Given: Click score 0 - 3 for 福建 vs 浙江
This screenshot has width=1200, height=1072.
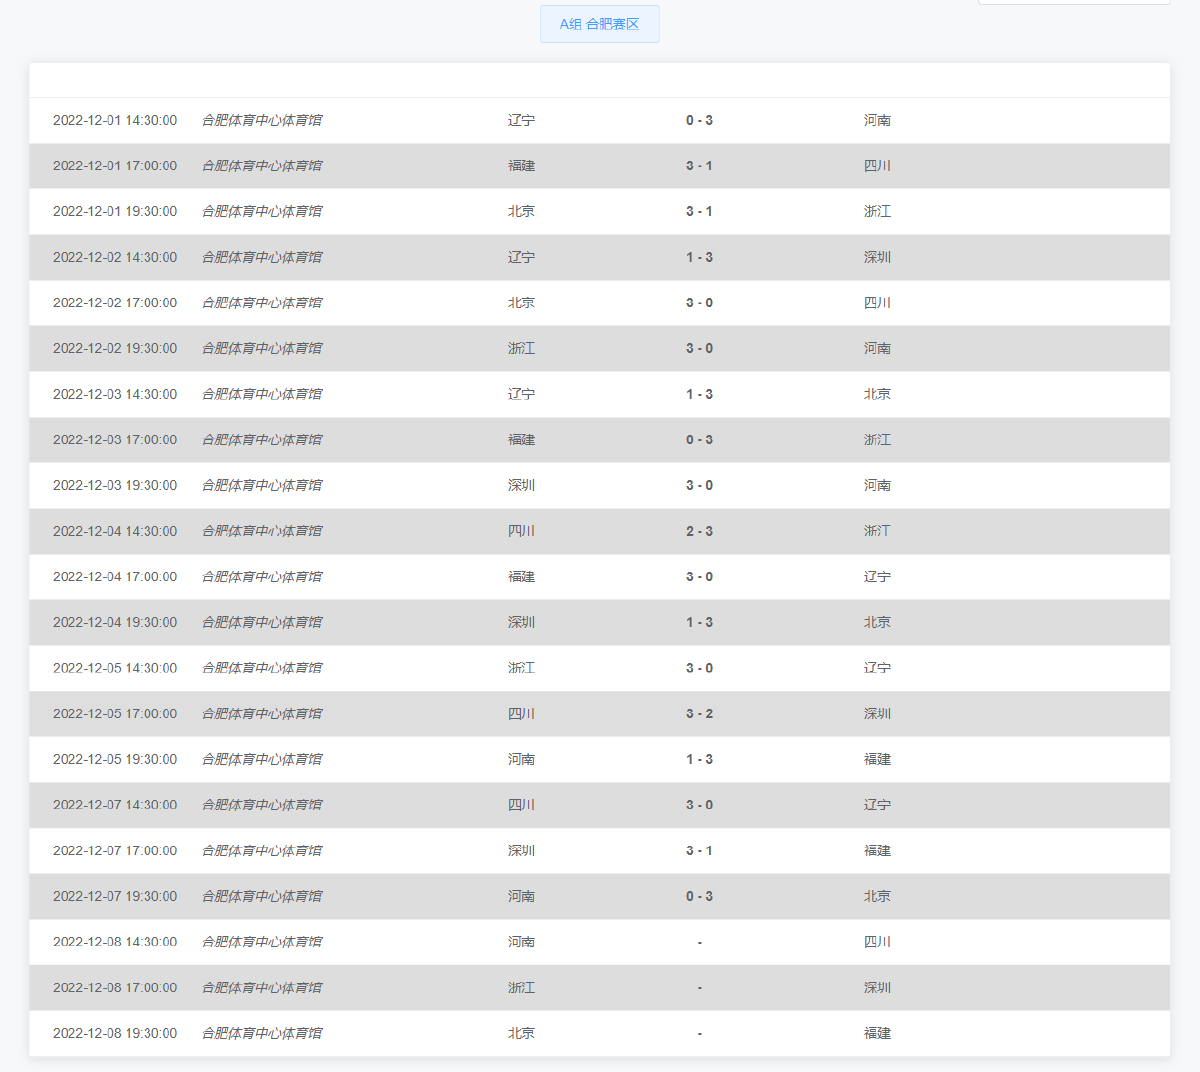Looking at the screenshot, I should pyautogui.click(x=699, y=440).
